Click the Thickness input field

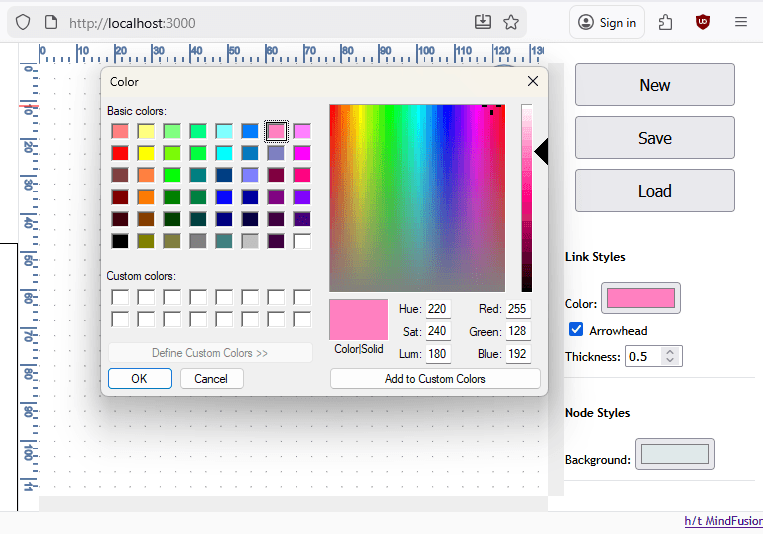[643, 356]
